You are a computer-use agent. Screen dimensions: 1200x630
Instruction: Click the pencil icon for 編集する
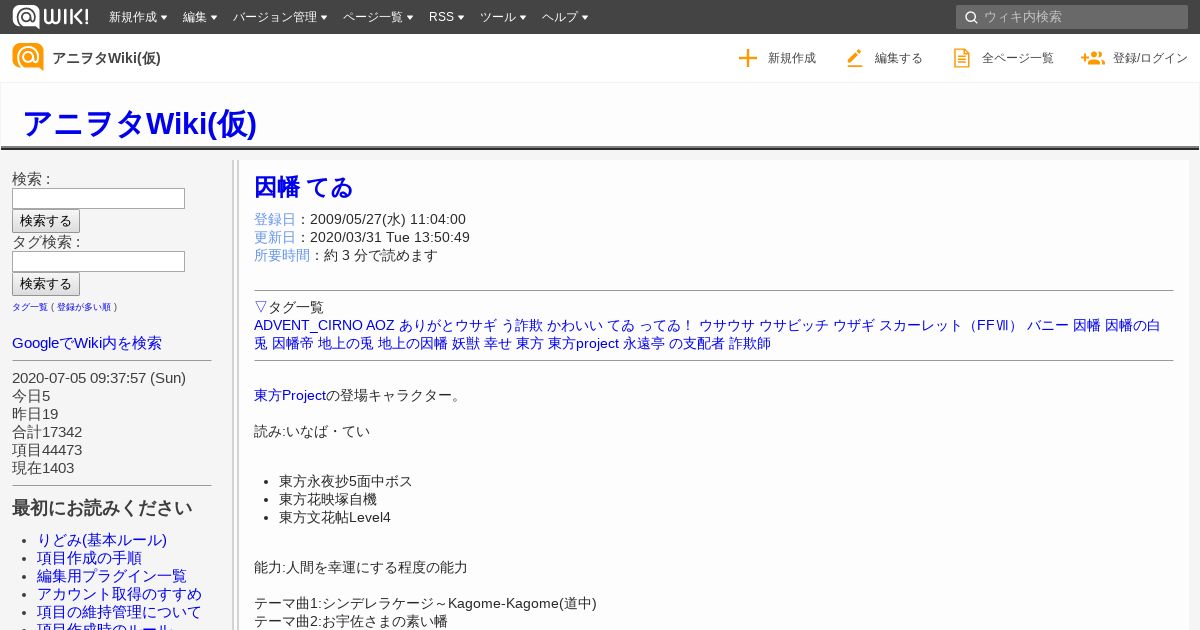(854, 58)
